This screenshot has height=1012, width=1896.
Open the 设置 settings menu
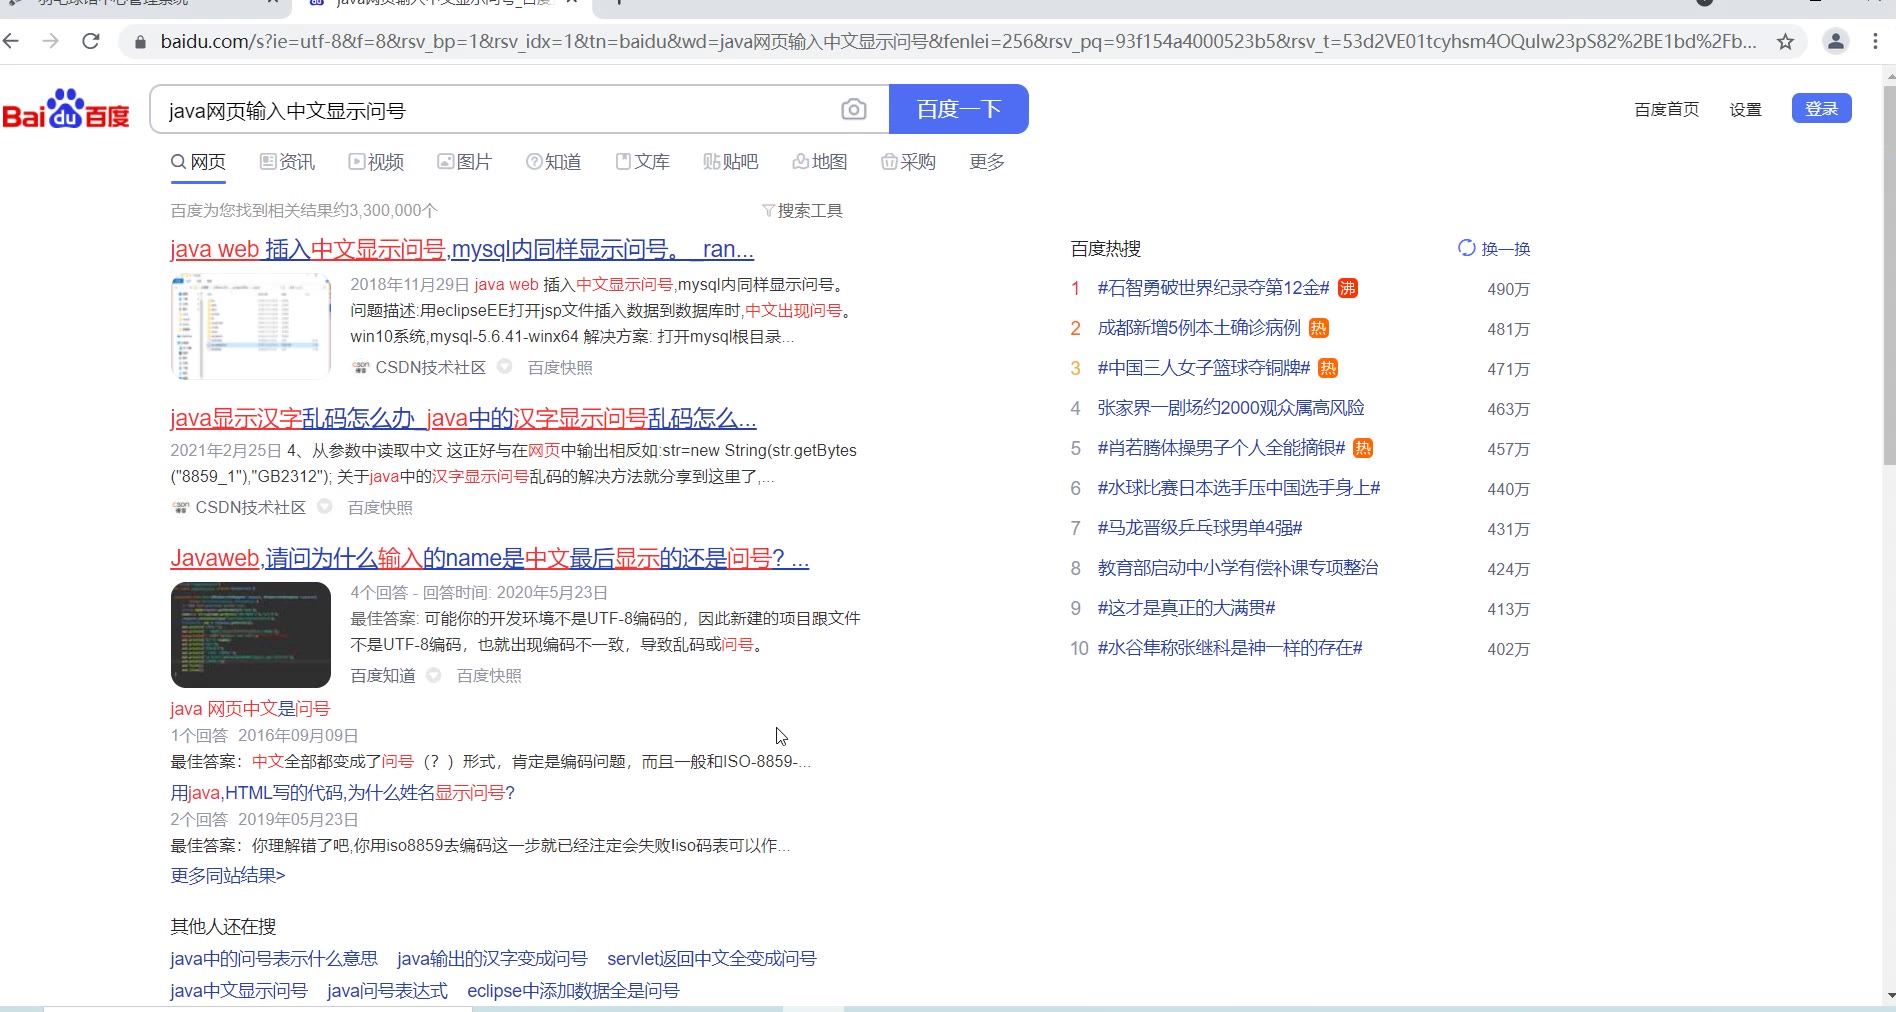[x=1745, y=110]
